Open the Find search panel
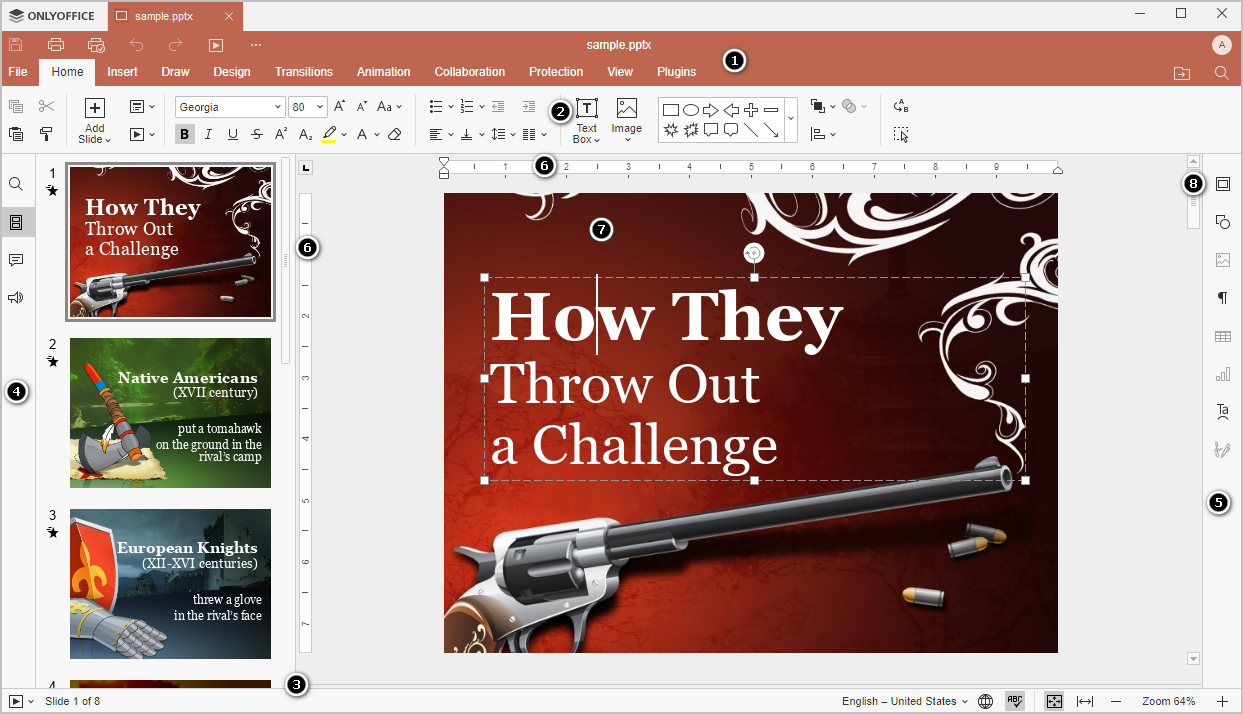1243x714 pixels. pyautogui.click(x=16, y=184)
